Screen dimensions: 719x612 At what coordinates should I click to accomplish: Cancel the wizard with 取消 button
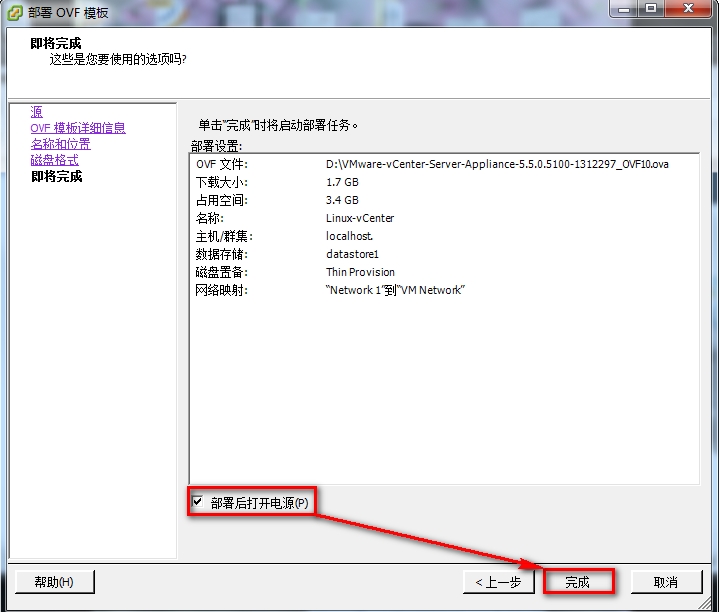click(x=666, y=582)
